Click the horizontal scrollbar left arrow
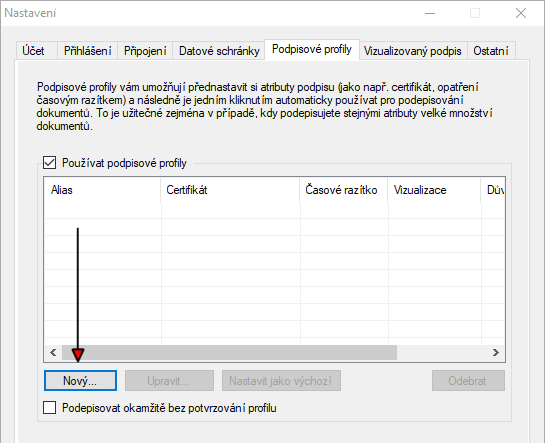Viewport: 545px width, 443px height. (x=53, y=353)
